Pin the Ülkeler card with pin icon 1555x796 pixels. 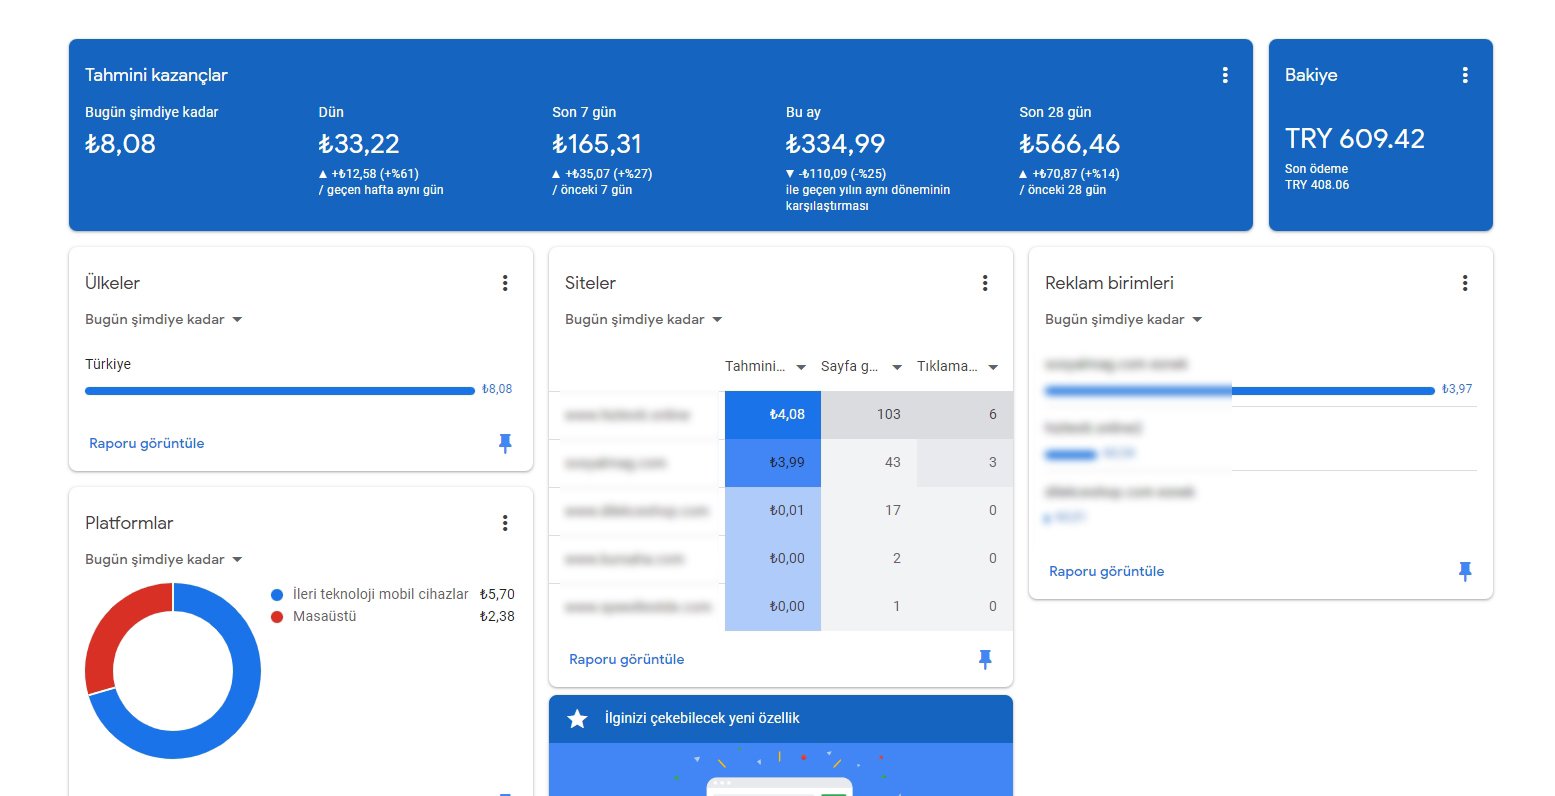(505, 443)
